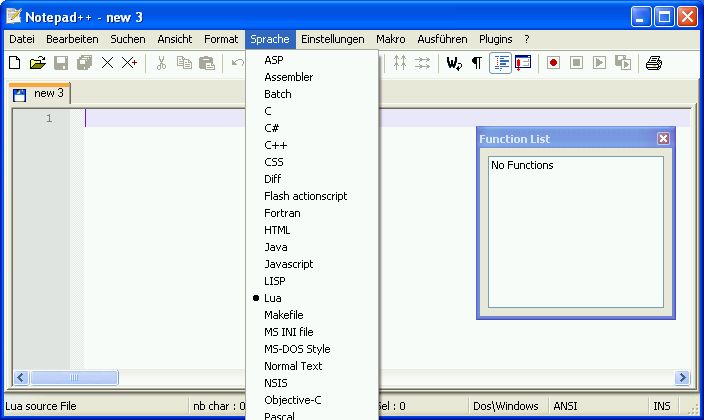Viewport: 704px width, 420px height.
Task: Click horizontal scrollbar right arrow
Action: [x=682, y=377]
